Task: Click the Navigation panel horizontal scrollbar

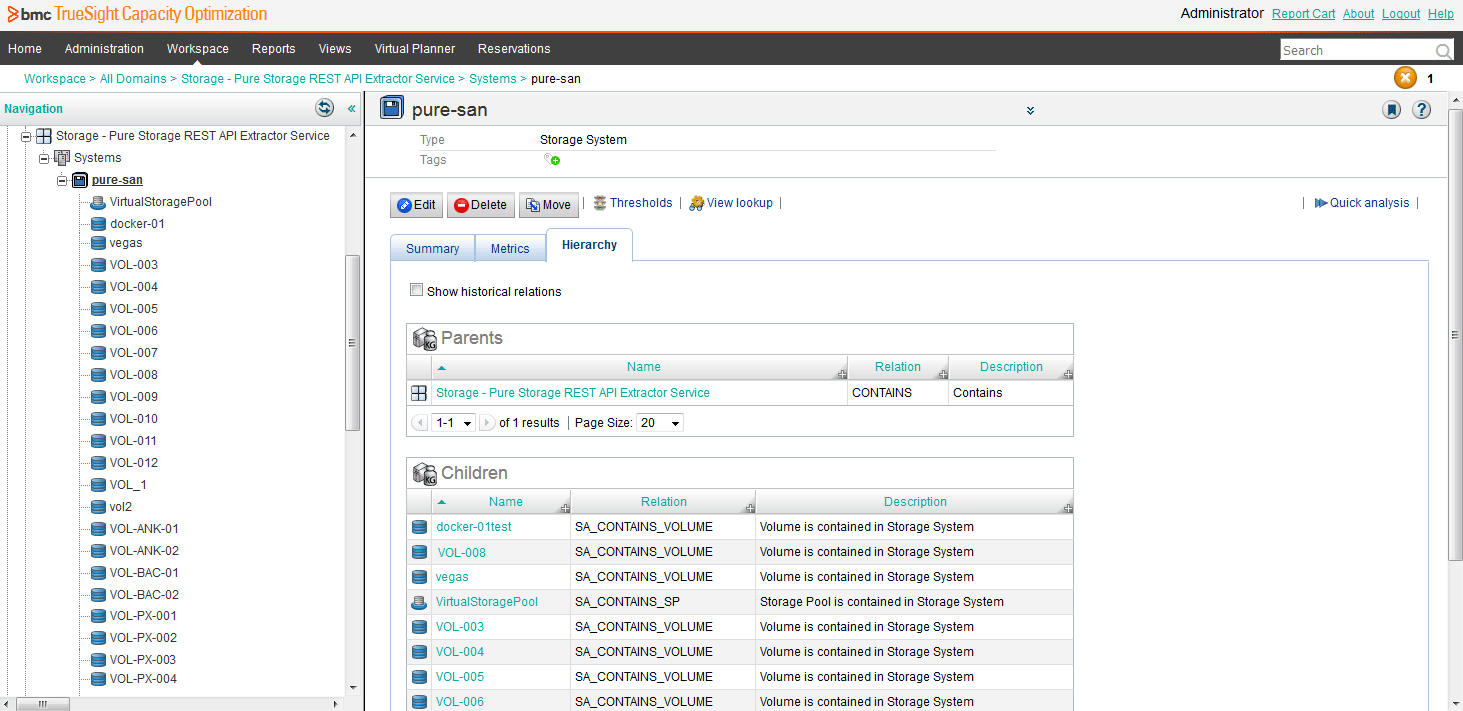Action: click(x=43, y=704)
